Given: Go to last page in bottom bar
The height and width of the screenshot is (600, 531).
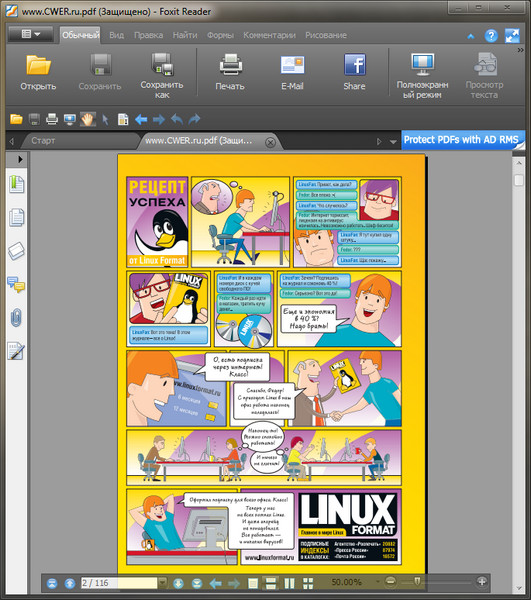Looking at the screenshot, I should (x=197, y=583).
